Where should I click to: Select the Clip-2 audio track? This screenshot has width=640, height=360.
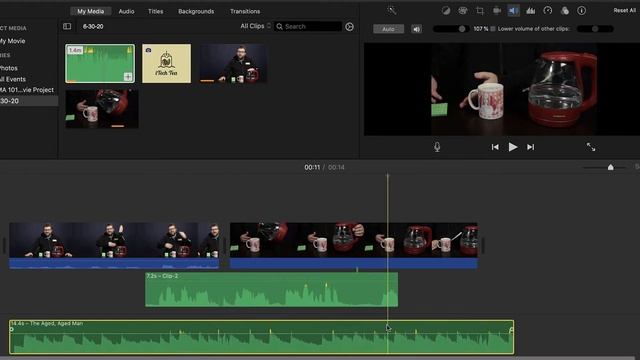[x=271, y=289]
